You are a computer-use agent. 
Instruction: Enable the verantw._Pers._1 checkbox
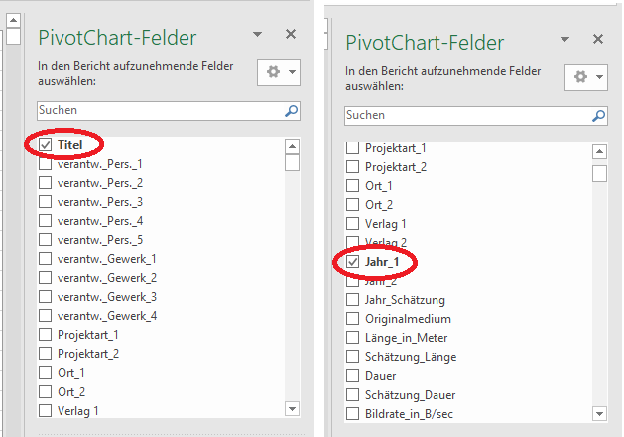click(x=46, y=164)
